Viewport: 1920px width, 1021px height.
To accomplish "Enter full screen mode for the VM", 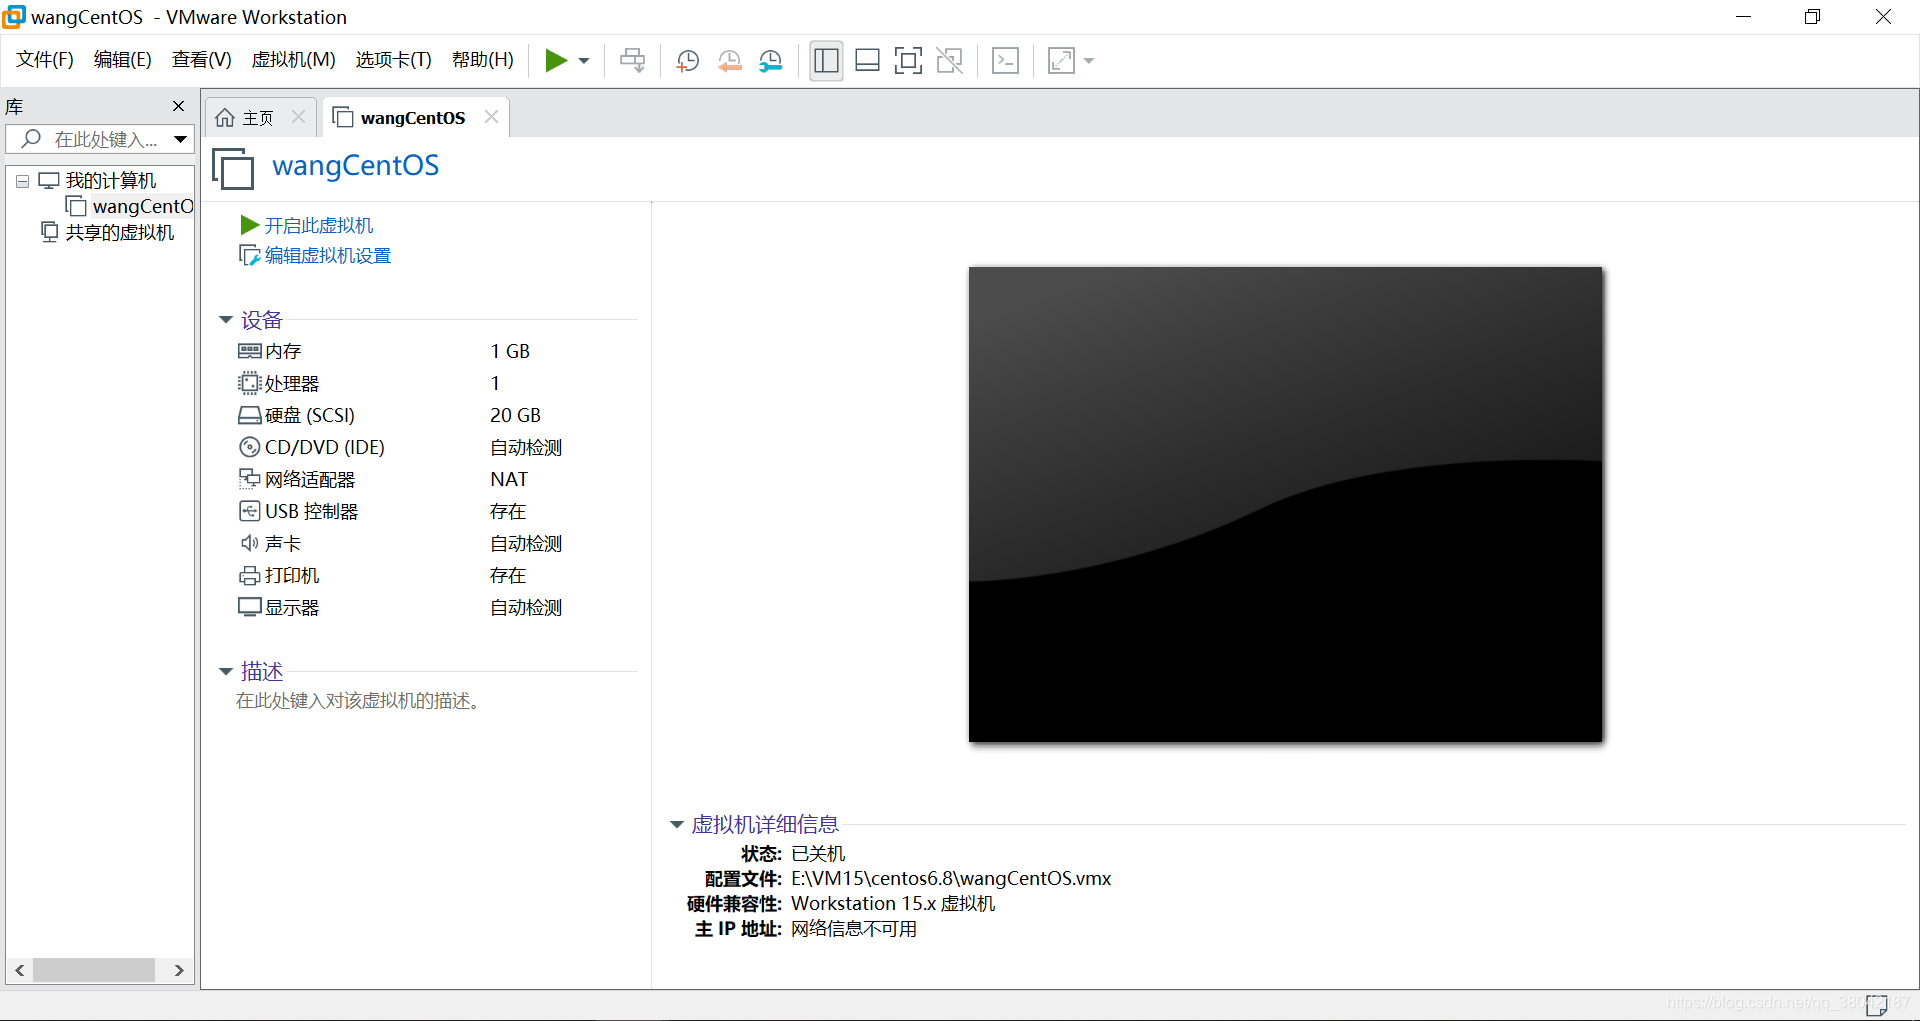I will coord(908,60).
